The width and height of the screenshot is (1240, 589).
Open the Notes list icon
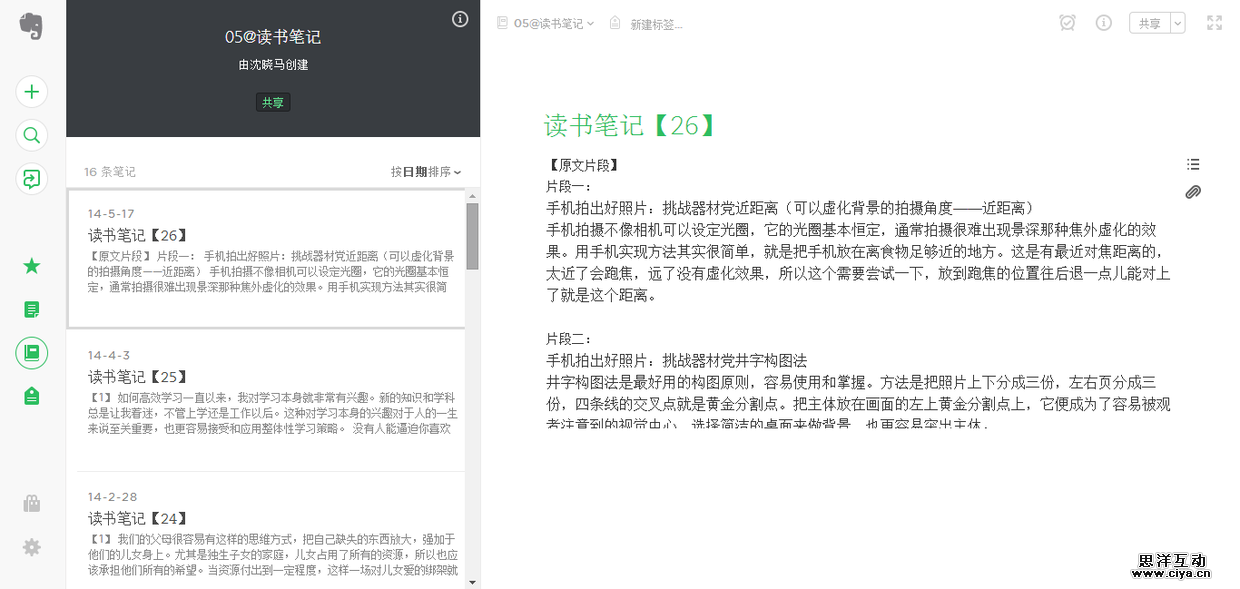[31, 309]
